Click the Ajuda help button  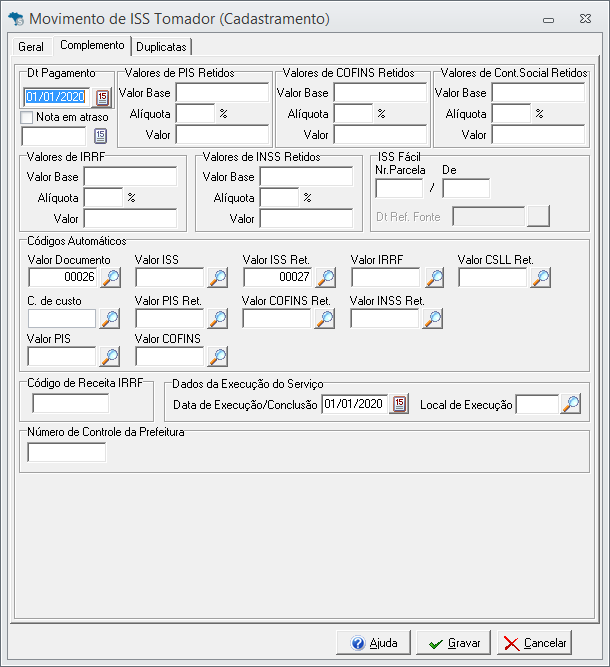(x=373, y=643)
